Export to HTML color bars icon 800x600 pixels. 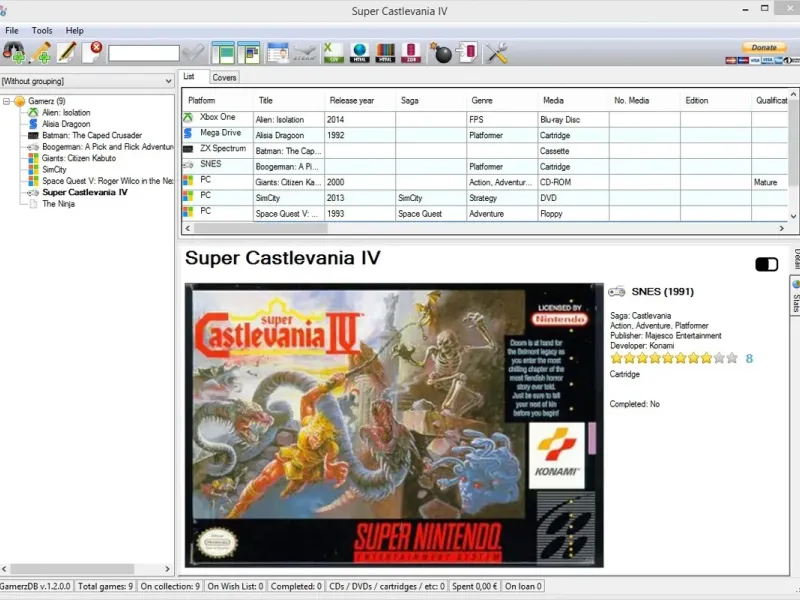click(386, 53)
